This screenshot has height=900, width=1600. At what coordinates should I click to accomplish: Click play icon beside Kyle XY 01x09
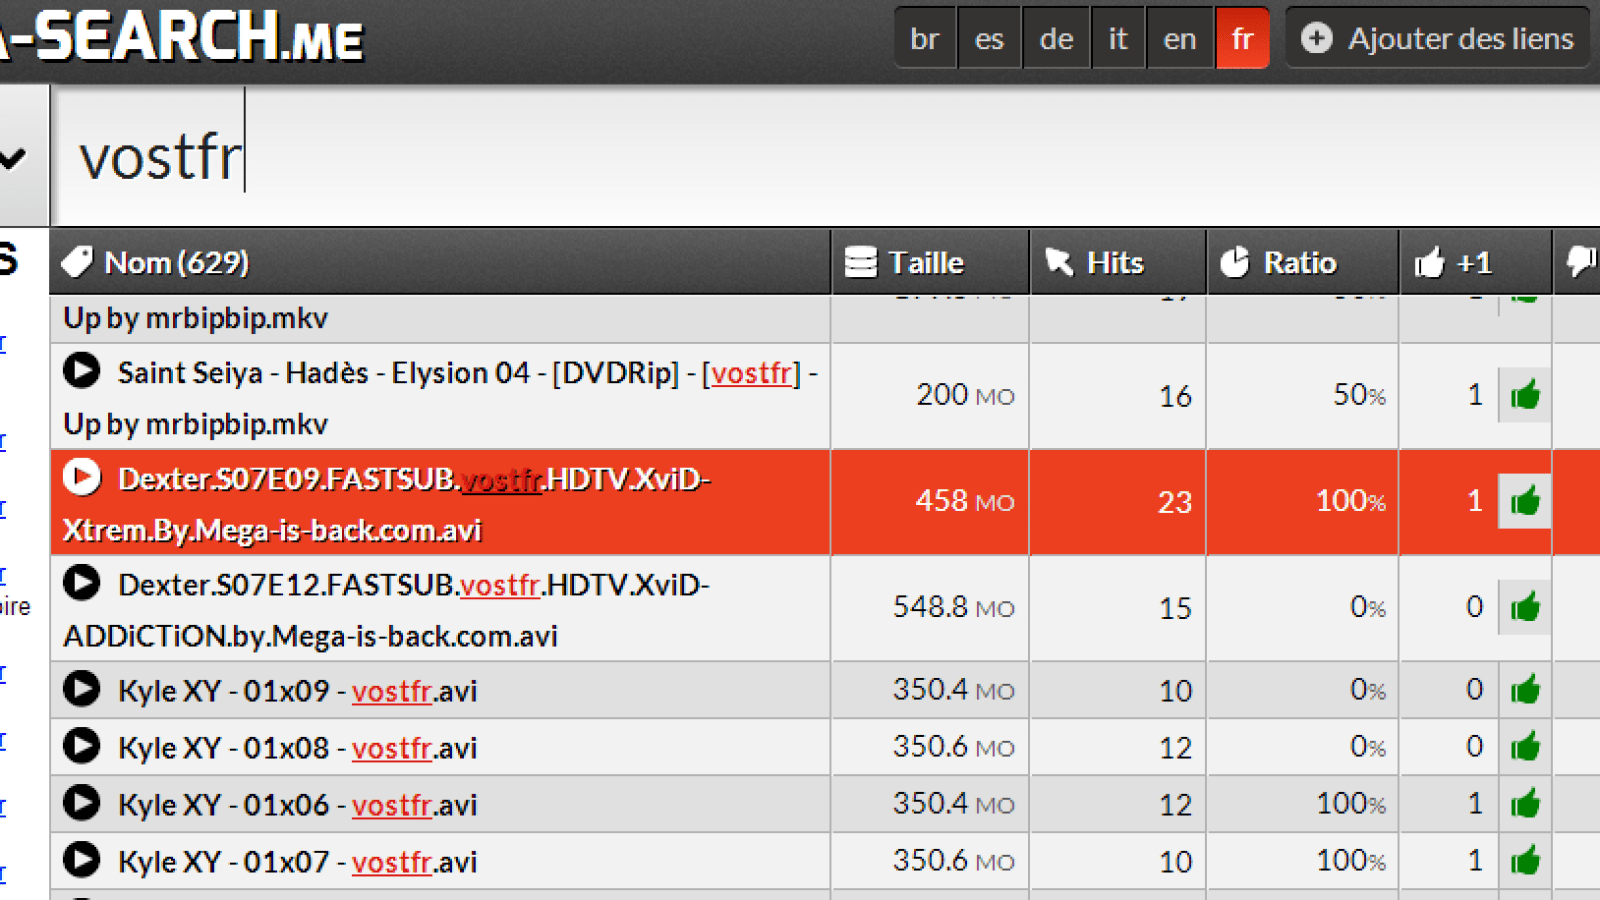[82, 689]
